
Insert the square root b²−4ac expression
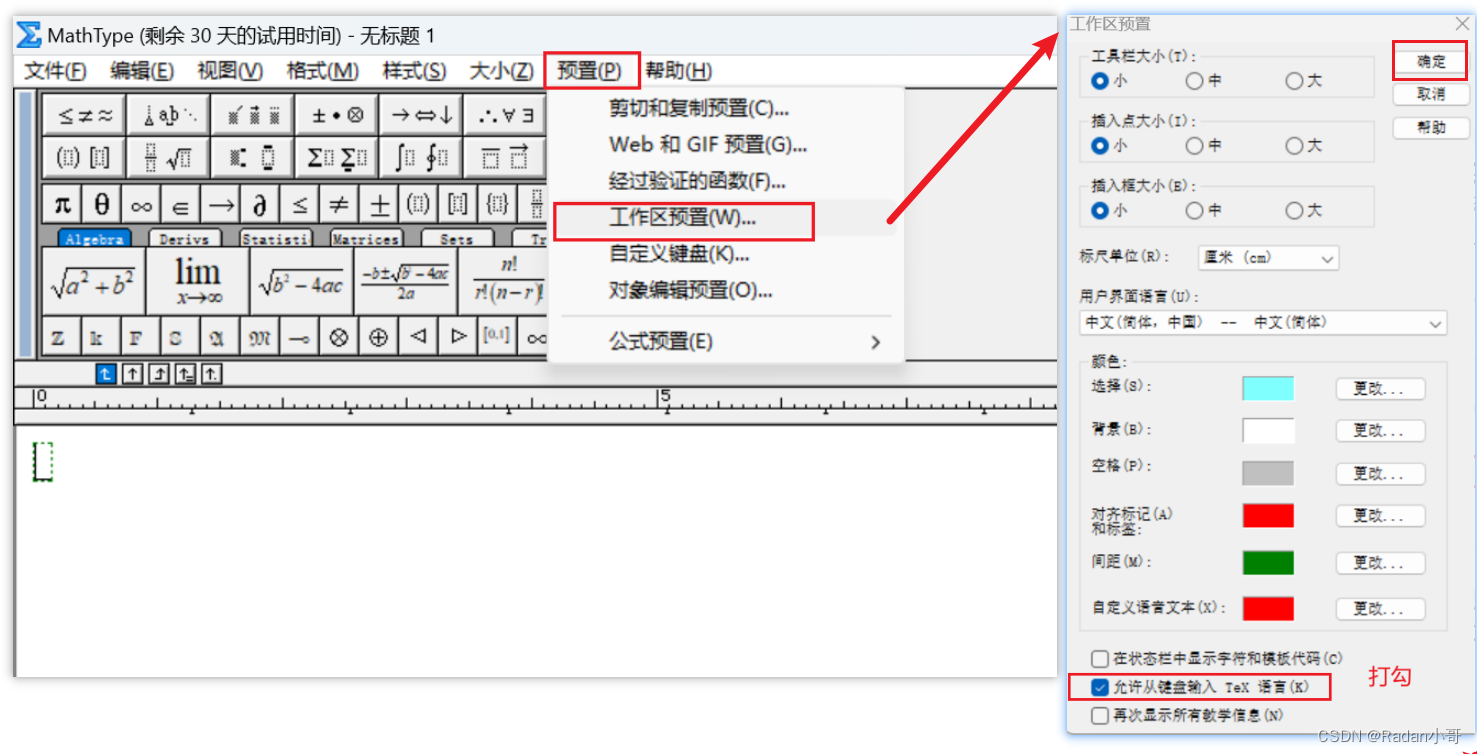(x=301, y=282)
